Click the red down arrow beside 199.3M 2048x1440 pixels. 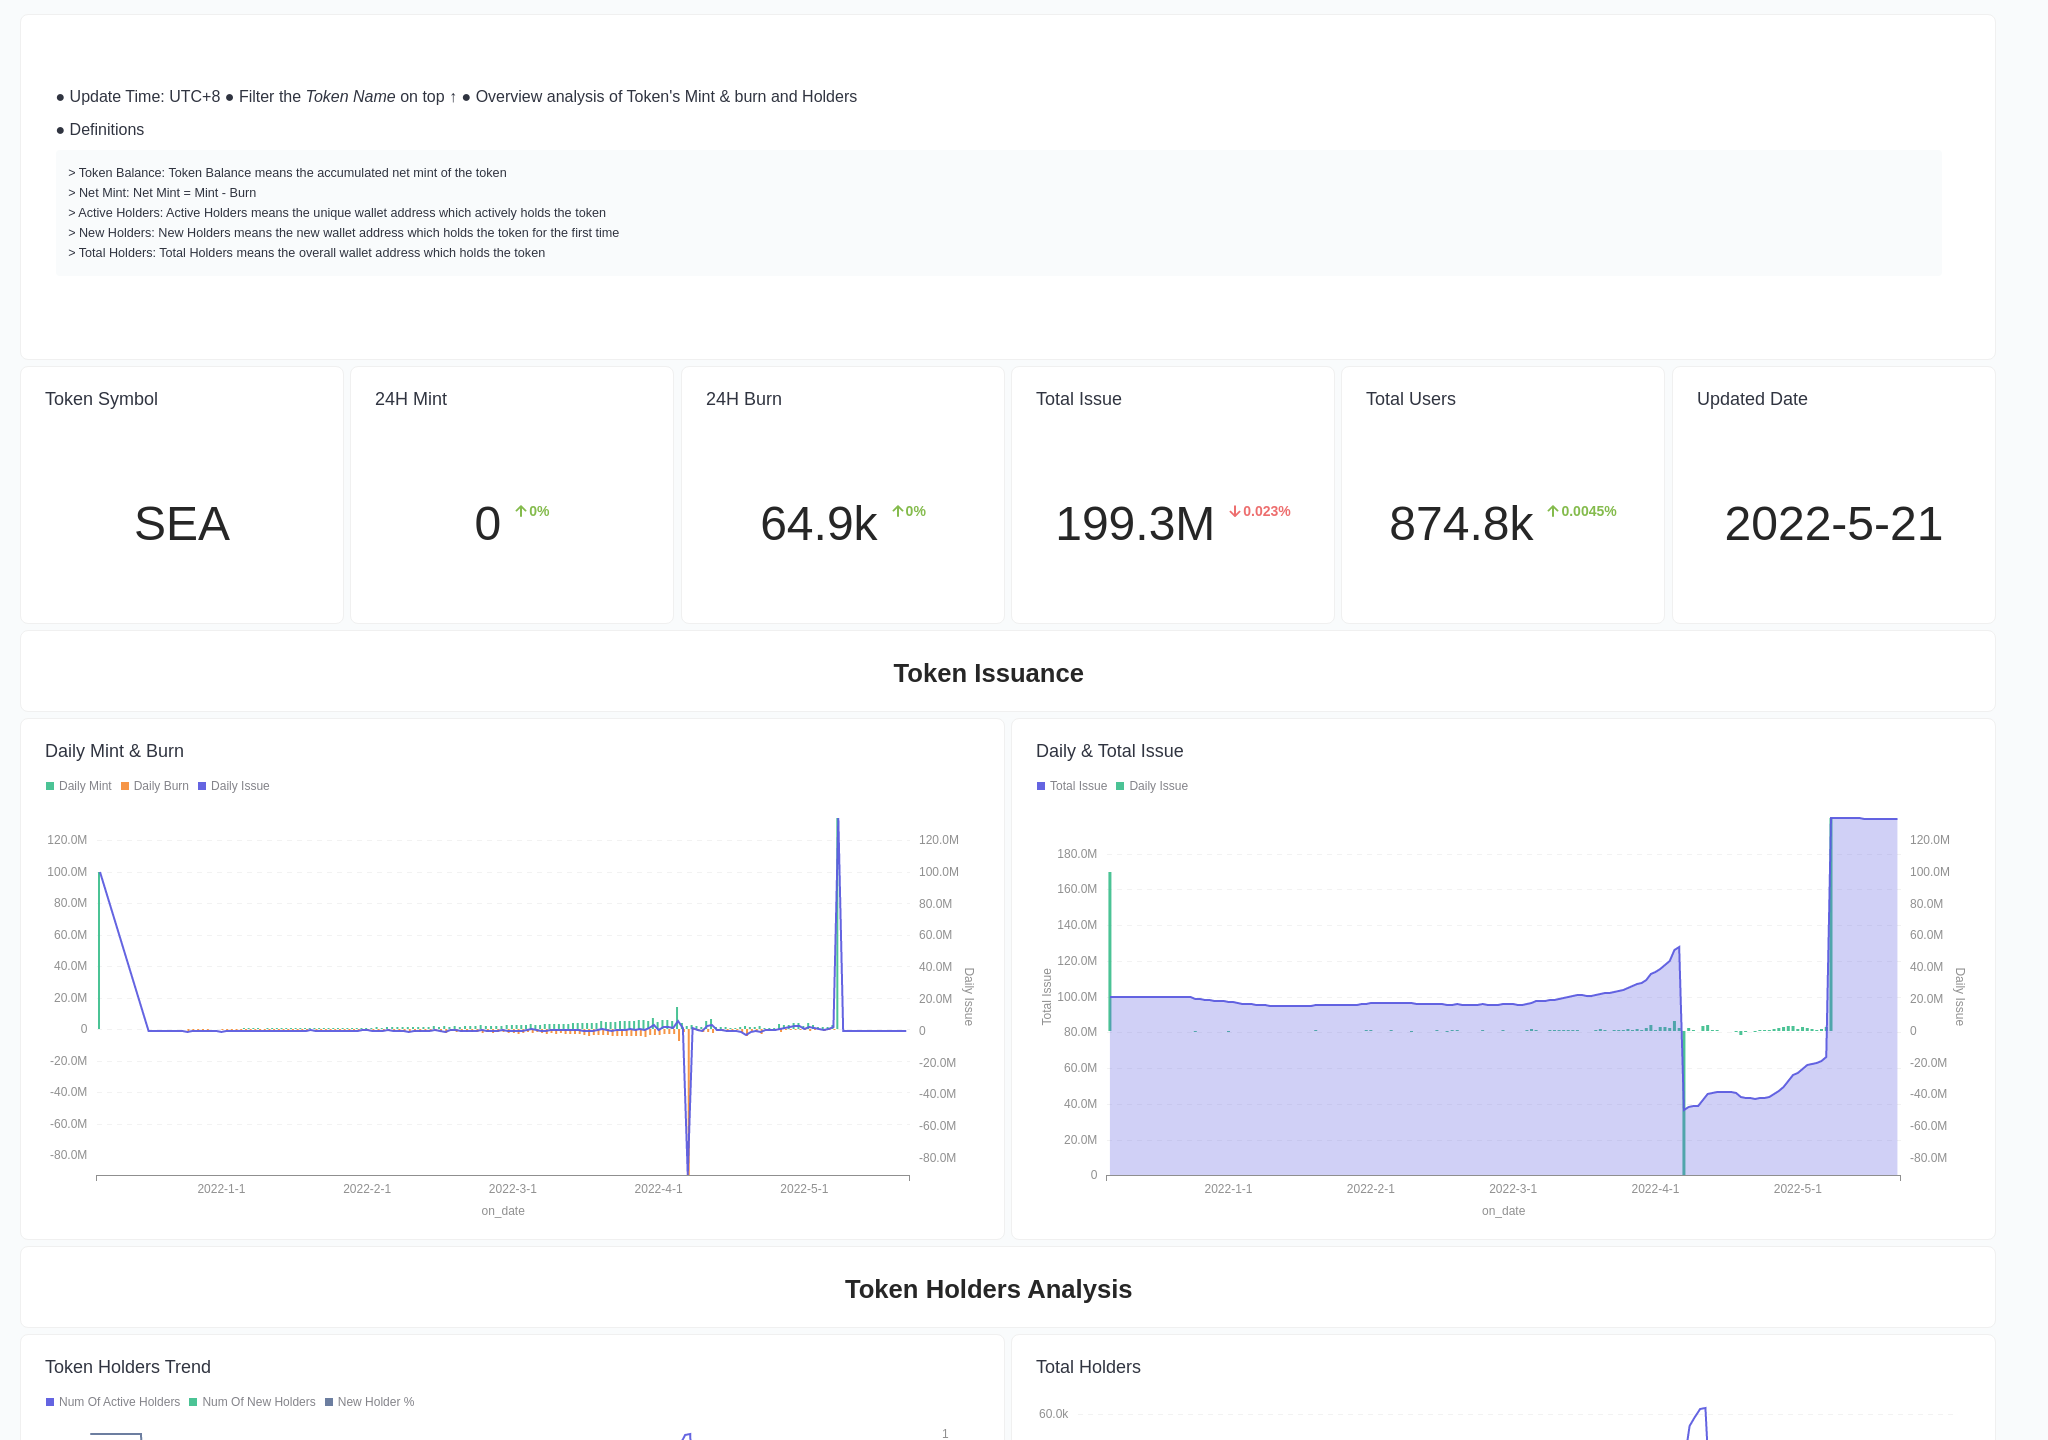click(x=1237, y=511)
